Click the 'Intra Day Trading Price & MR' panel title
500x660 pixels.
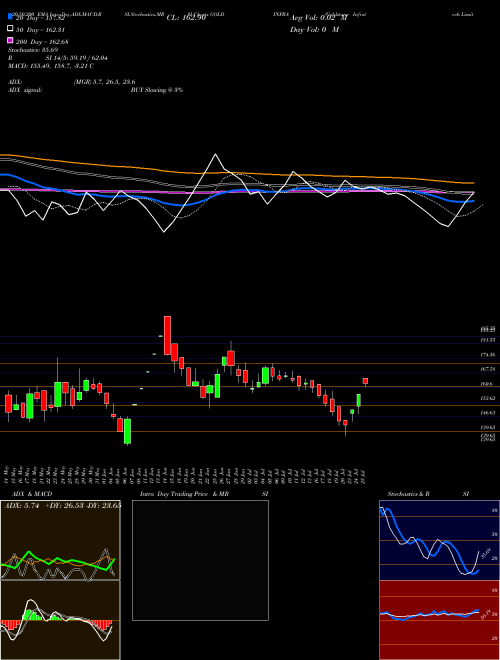[184, 494]
